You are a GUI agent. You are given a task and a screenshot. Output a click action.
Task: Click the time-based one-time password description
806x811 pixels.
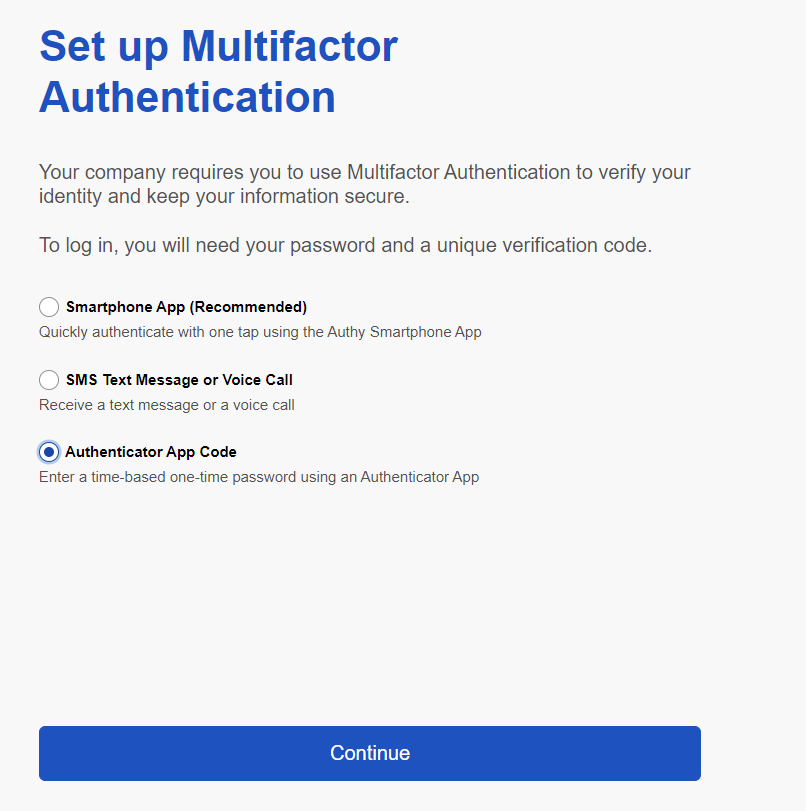(x=258, y=477)
